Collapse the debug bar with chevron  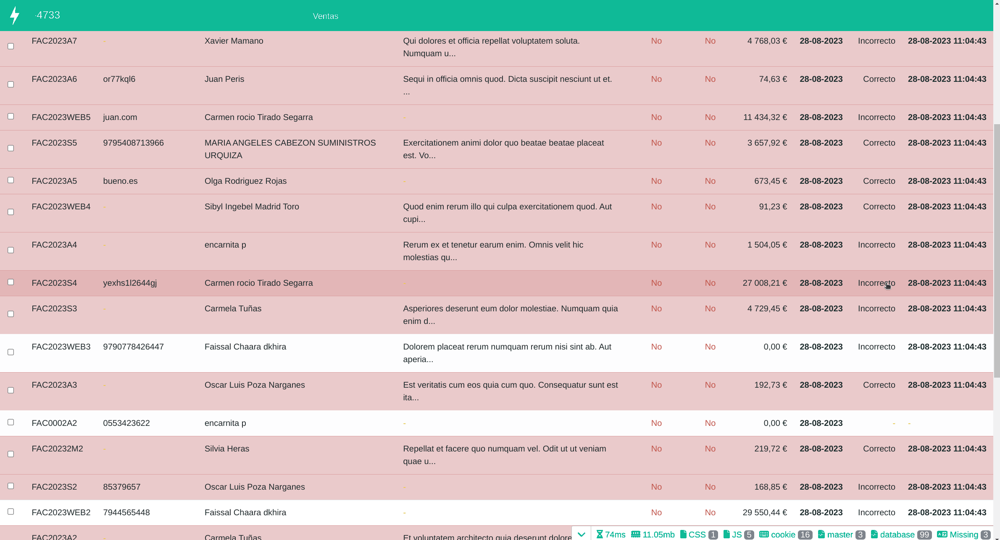pyautogui.click(x=581, y=534)
